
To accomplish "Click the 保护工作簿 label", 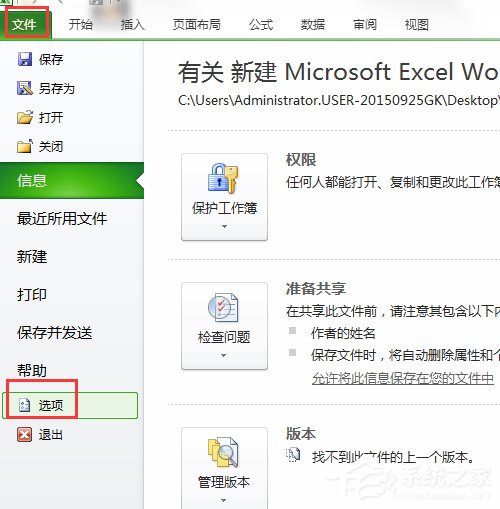I will pos(224,208).
